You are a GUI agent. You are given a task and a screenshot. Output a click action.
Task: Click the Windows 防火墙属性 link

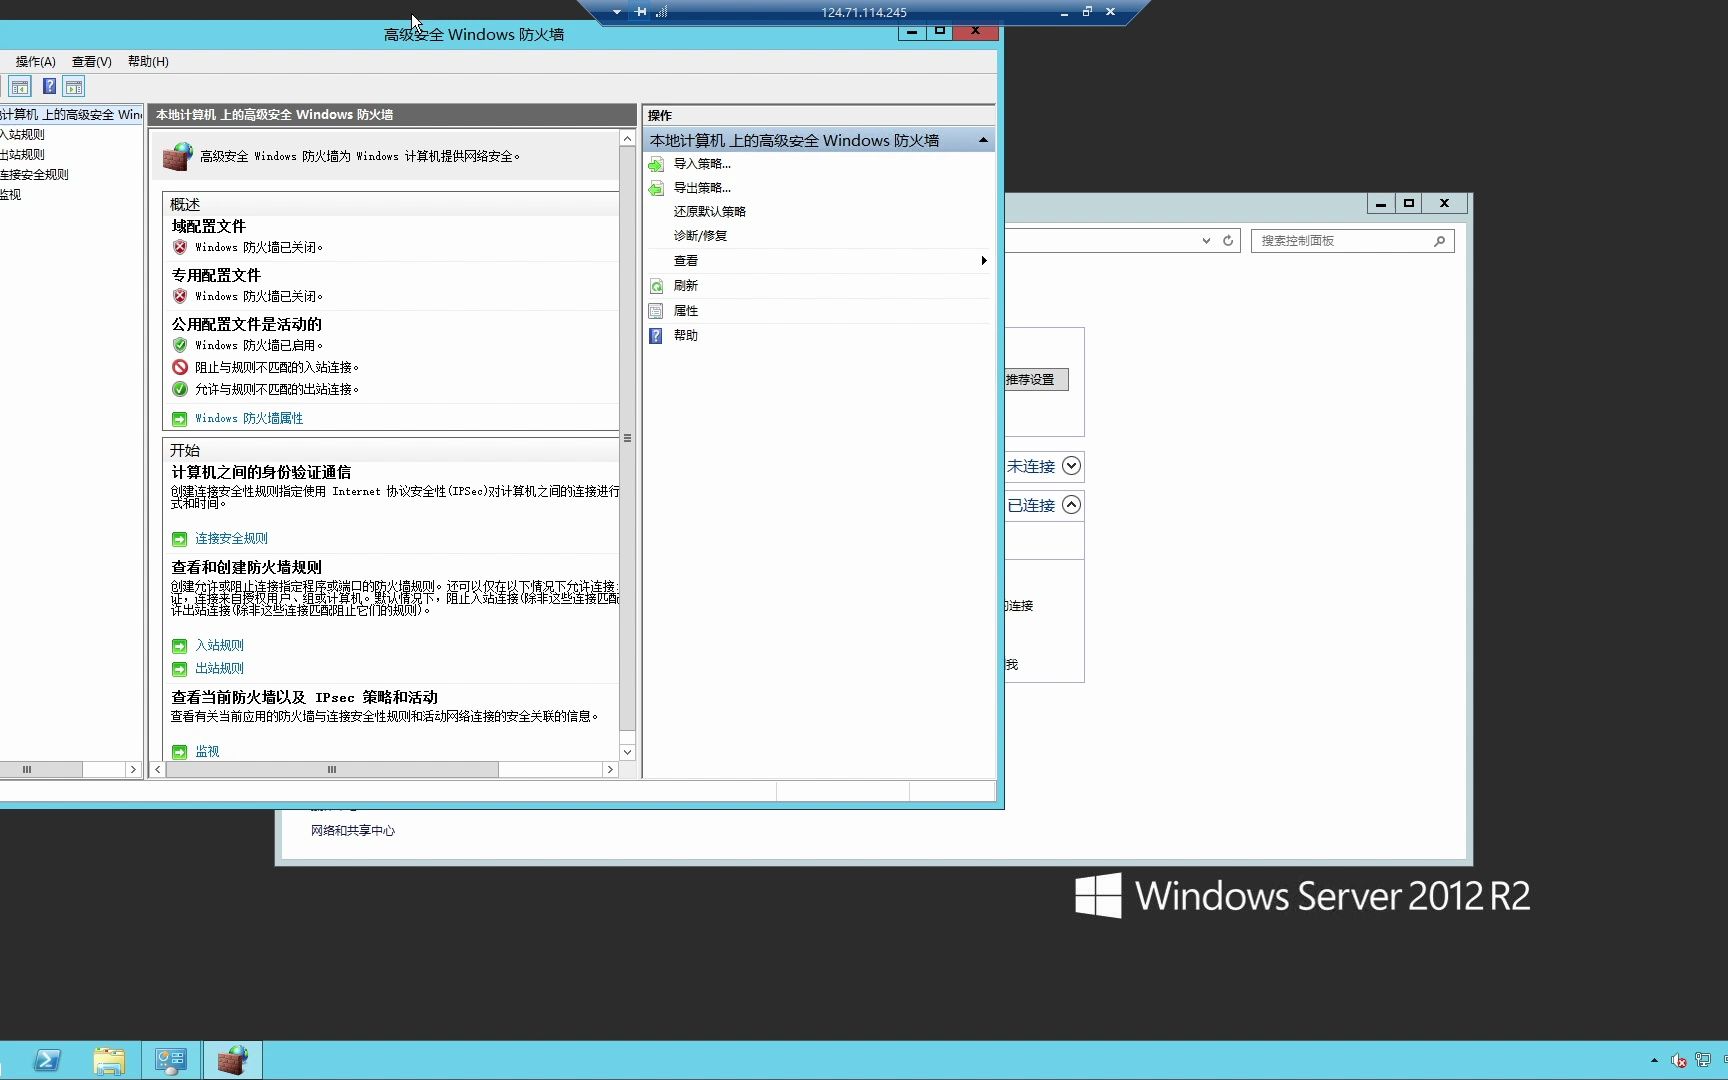(249, 419)
